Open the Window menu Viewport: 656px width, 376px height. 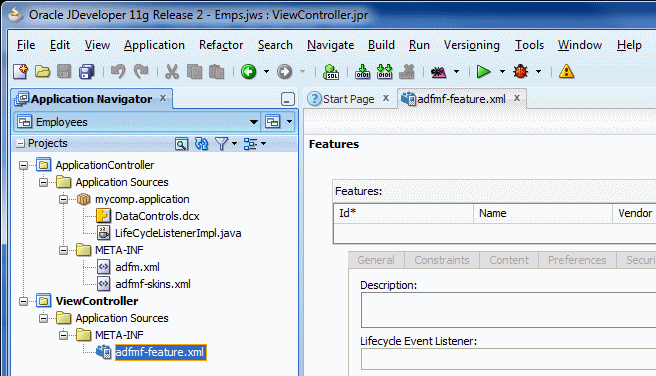(x=580, y=45)
